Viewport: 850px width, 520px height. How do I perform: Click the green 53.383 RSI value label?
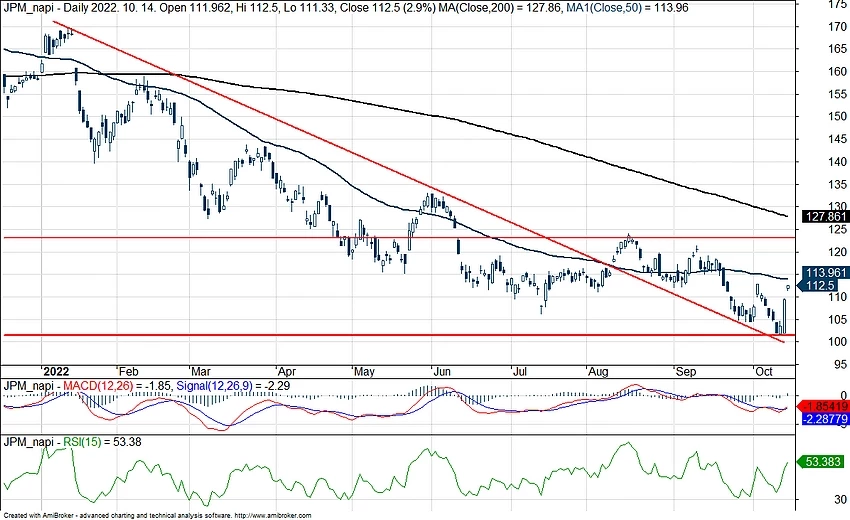point(821,462)
